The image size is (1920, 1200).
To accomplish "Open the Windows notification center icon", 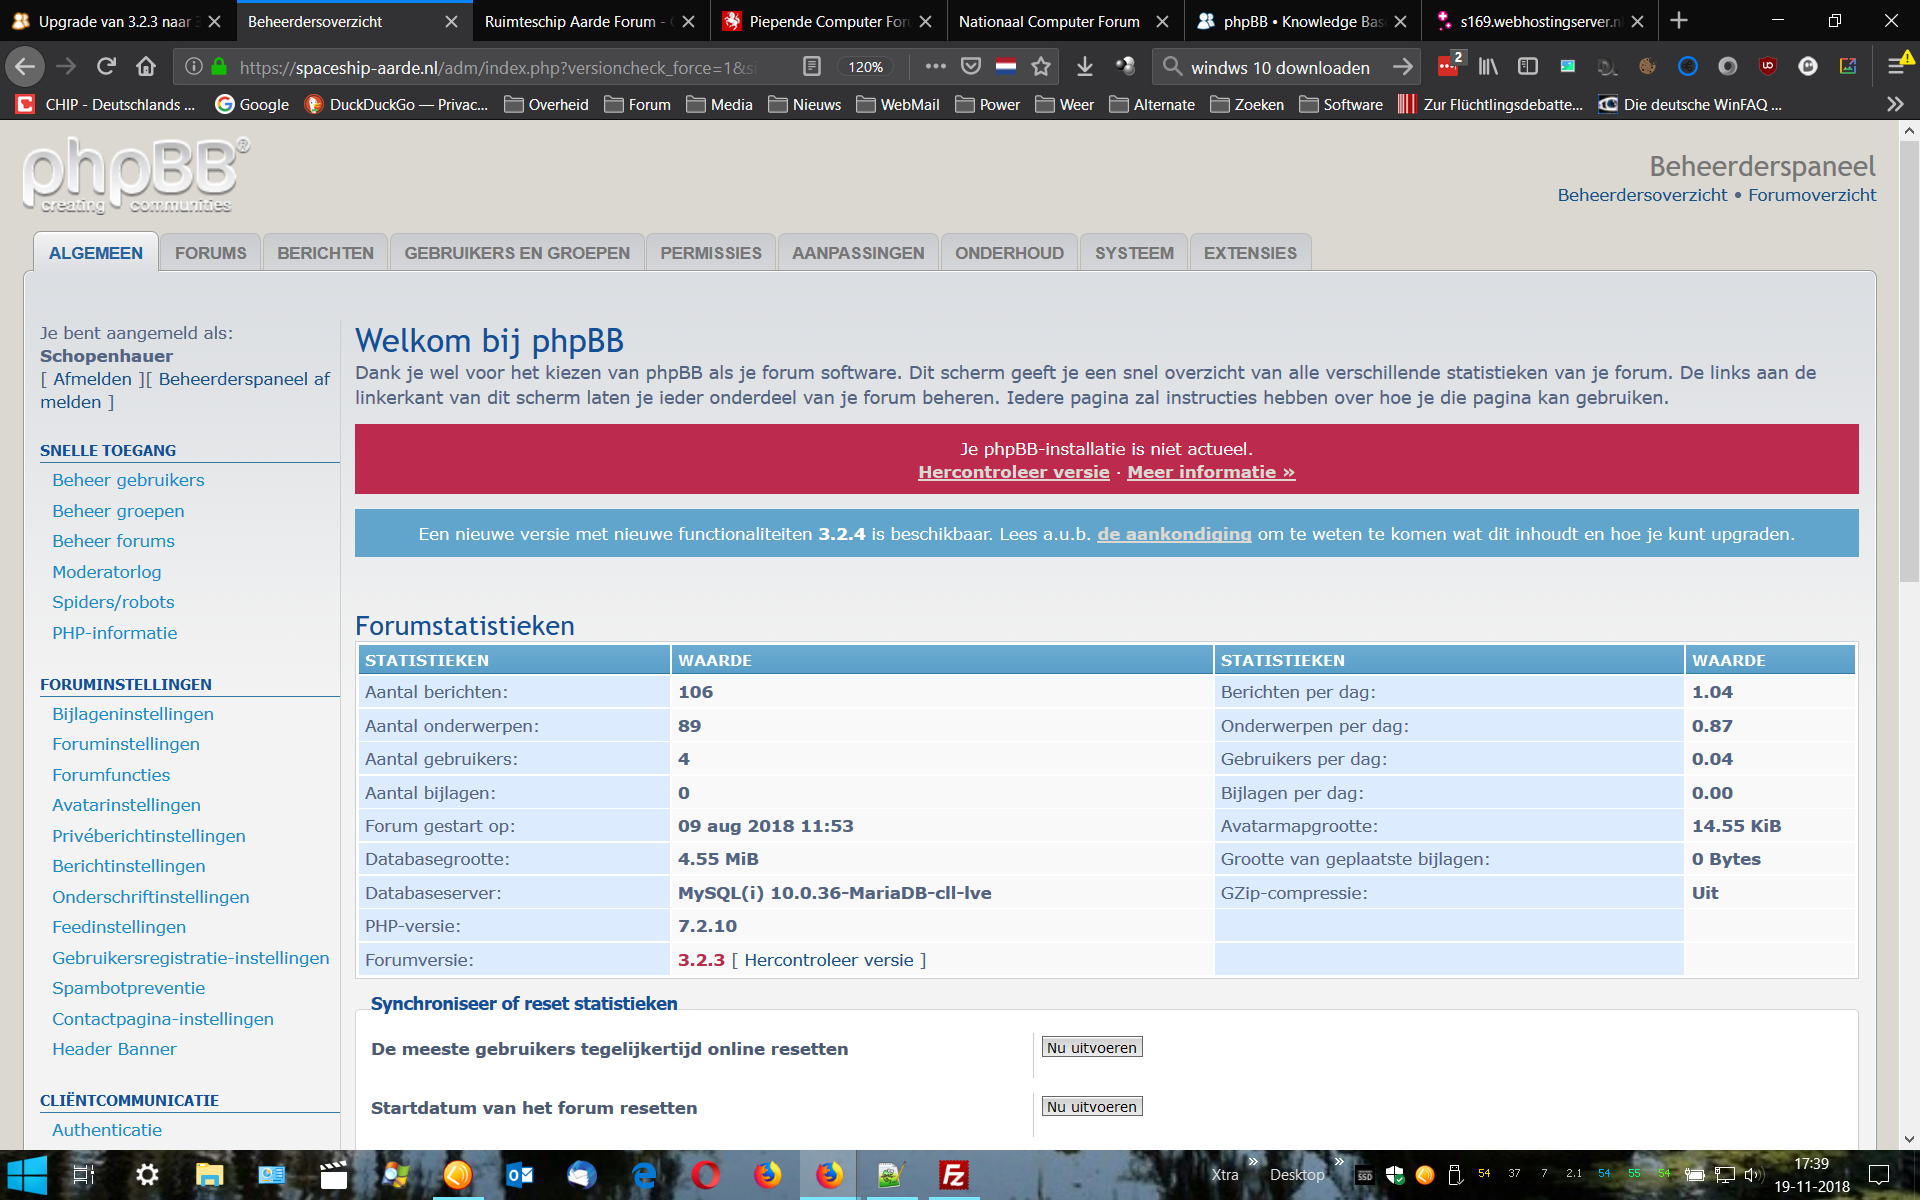I will click(x=1879, y=1175).
